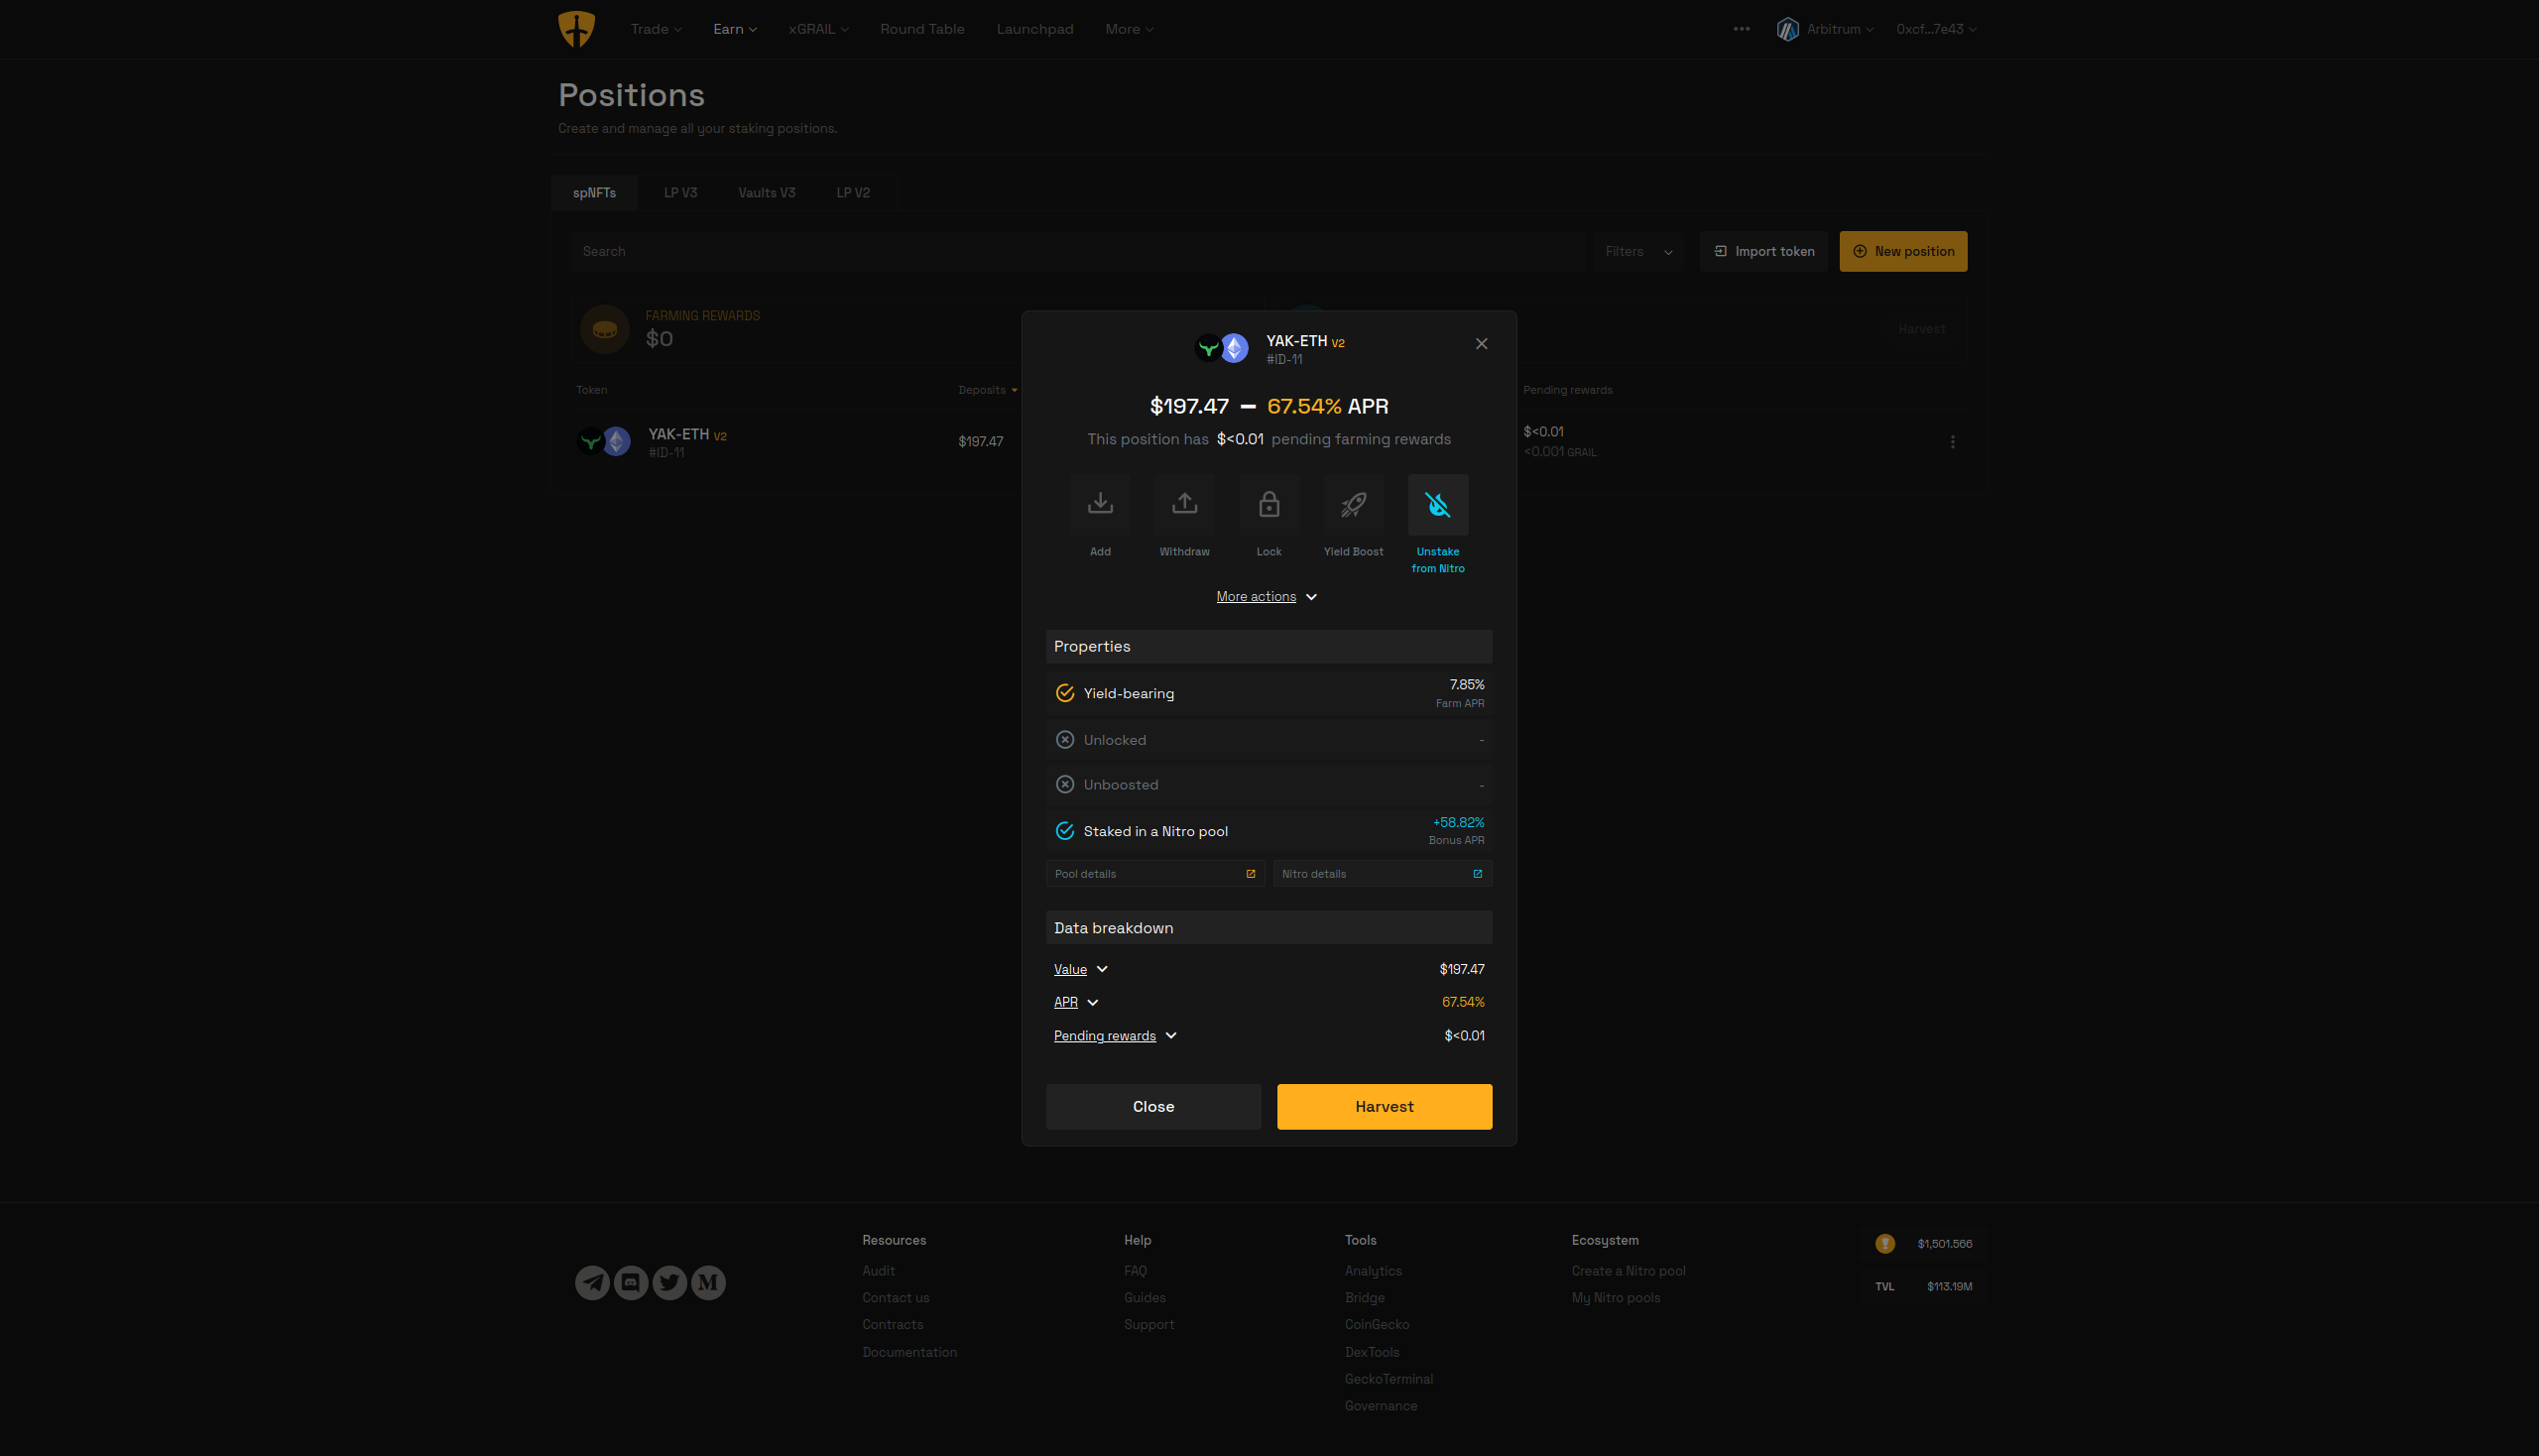Screen dimensions: 2539x1456
Task: Expand the APR dropdown in data breakdown
Action: point(1076,1001)
